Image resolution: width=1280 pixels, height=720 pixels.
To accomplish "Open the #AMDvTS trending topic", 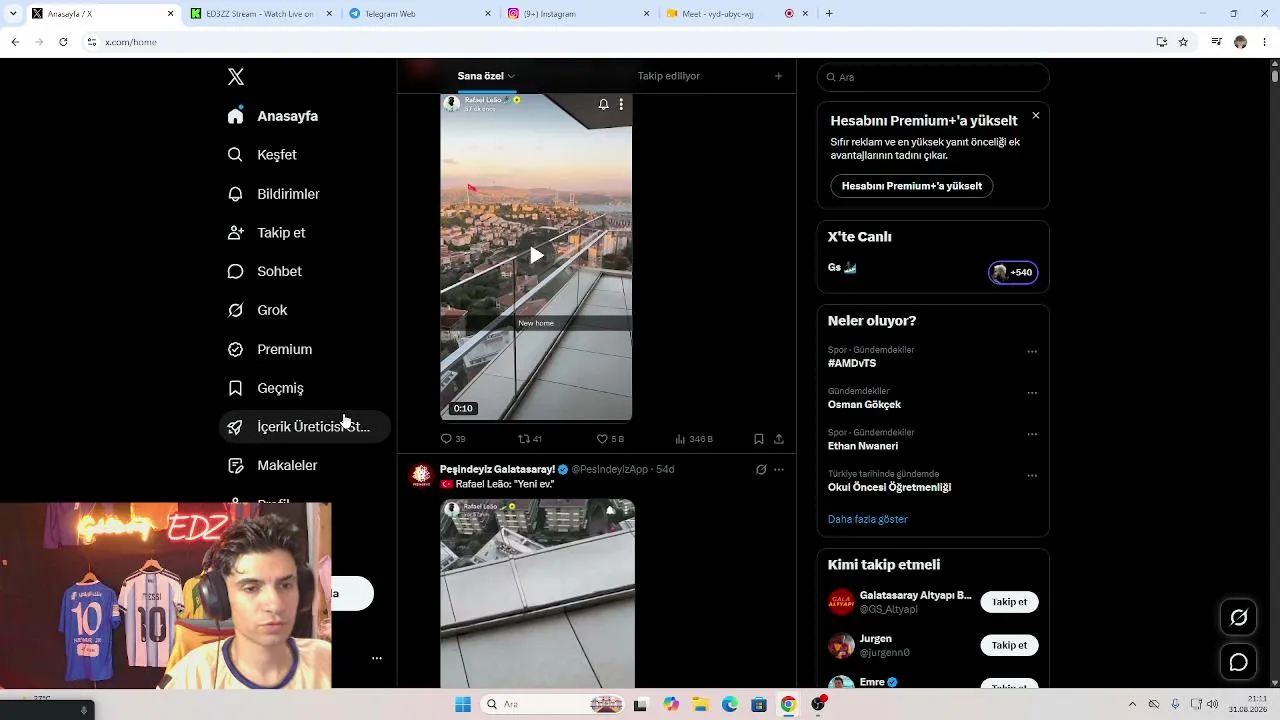I will point(852,364).
